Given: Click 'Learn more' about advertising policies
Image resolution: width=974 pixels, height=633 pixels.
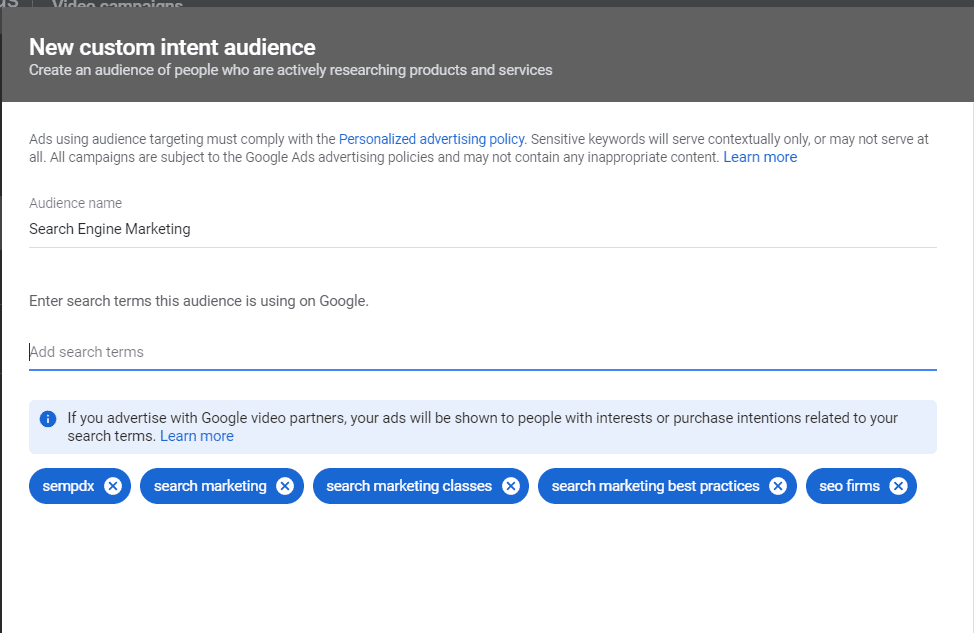Looking at the screenshot, I should 760,157.
